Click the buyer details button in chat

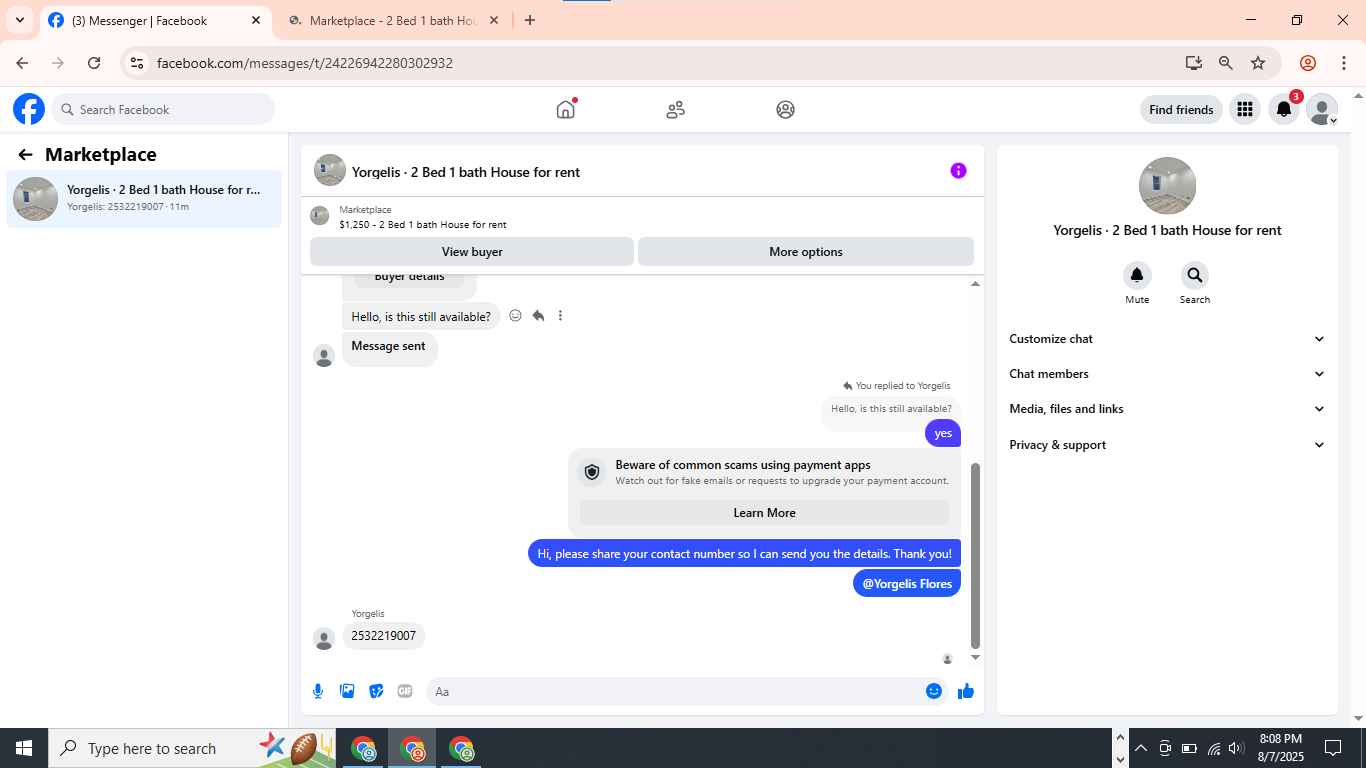409,277
